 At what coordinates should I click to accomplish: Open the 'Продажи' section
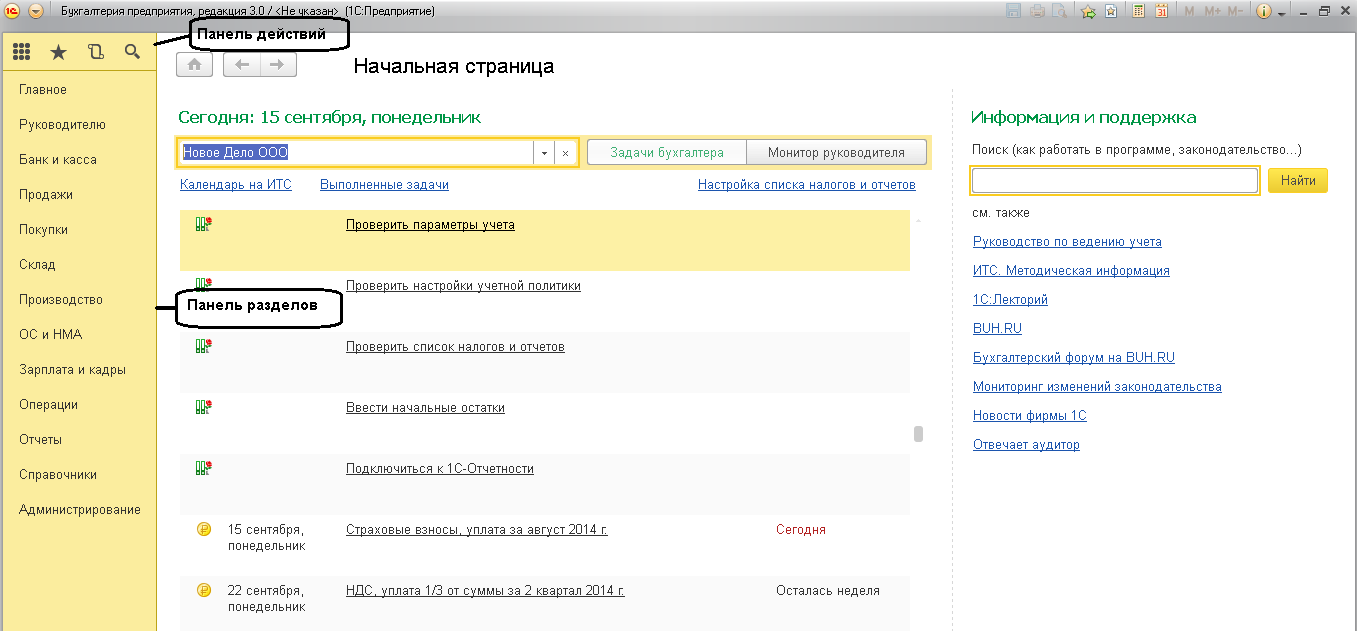click(46, 195)
